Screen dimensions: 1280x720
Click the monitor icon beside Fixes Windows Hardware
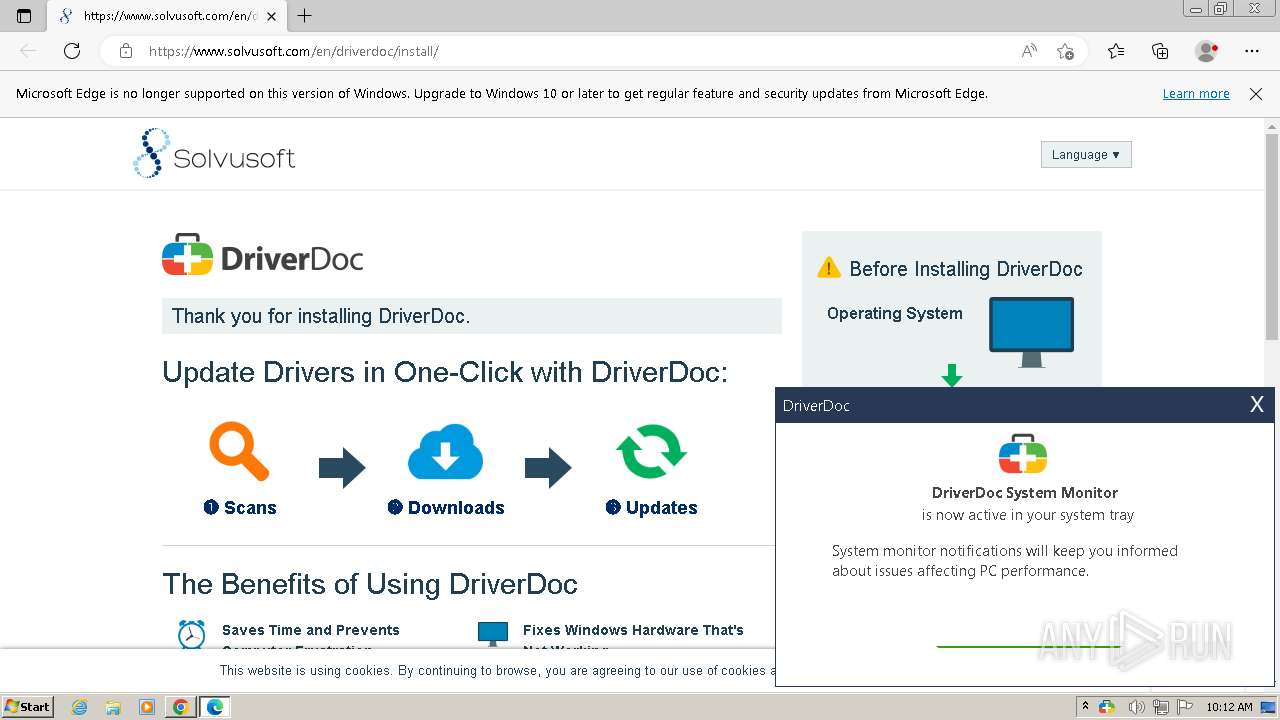(493, 634)
